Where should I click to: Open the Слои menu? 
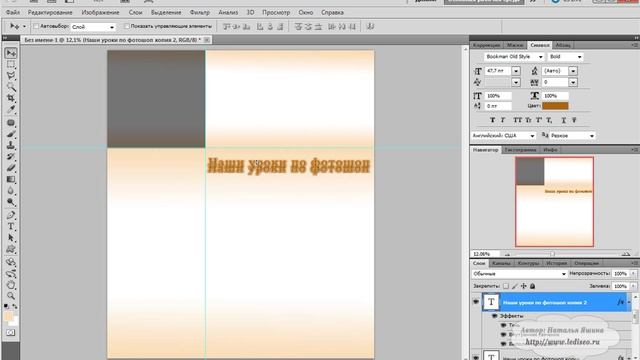click(136, 13)
